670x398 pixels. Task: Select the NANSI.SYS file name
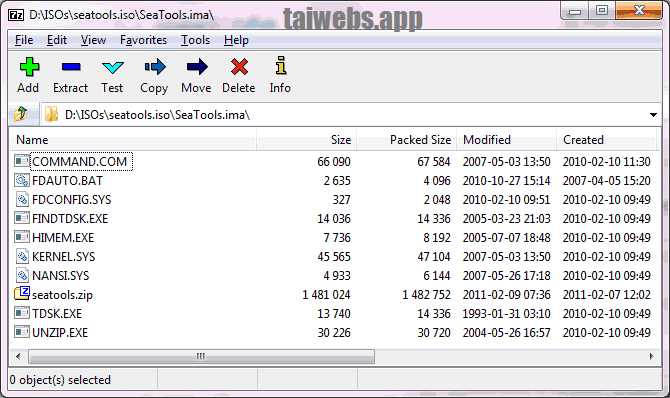[x=61, y=276]
